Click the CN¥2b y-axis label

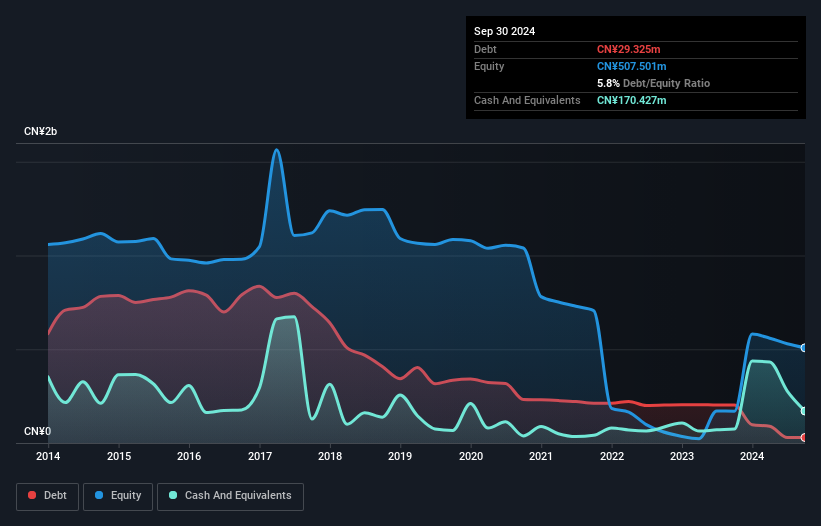(40, 131)
